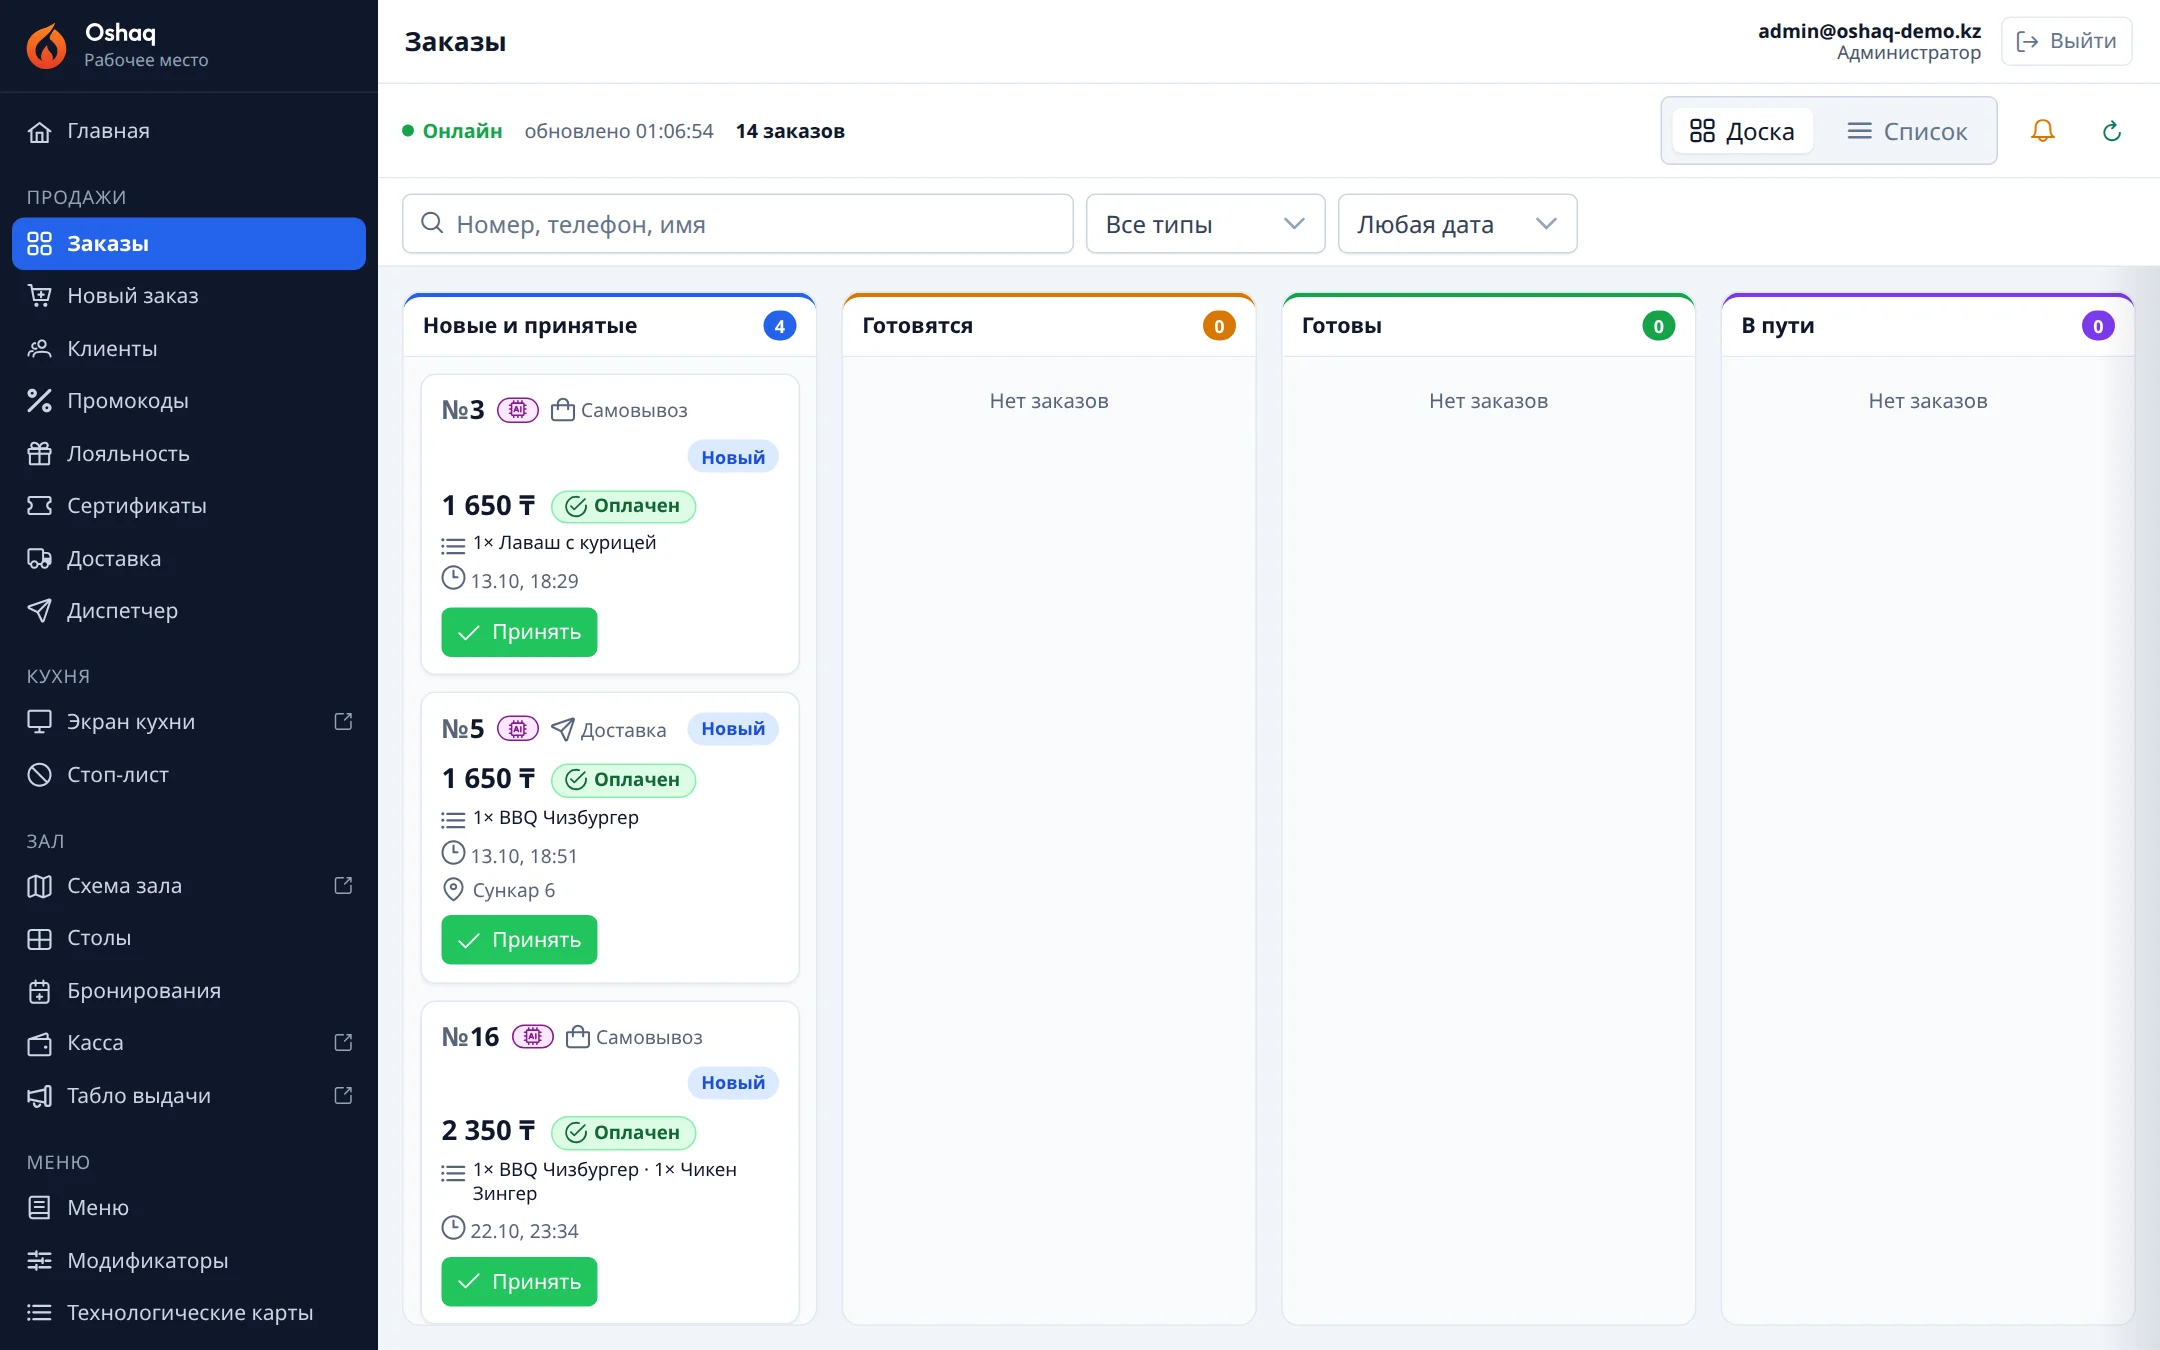
Task: Open external link icon for Экран кухни
Action: point(343,722)
